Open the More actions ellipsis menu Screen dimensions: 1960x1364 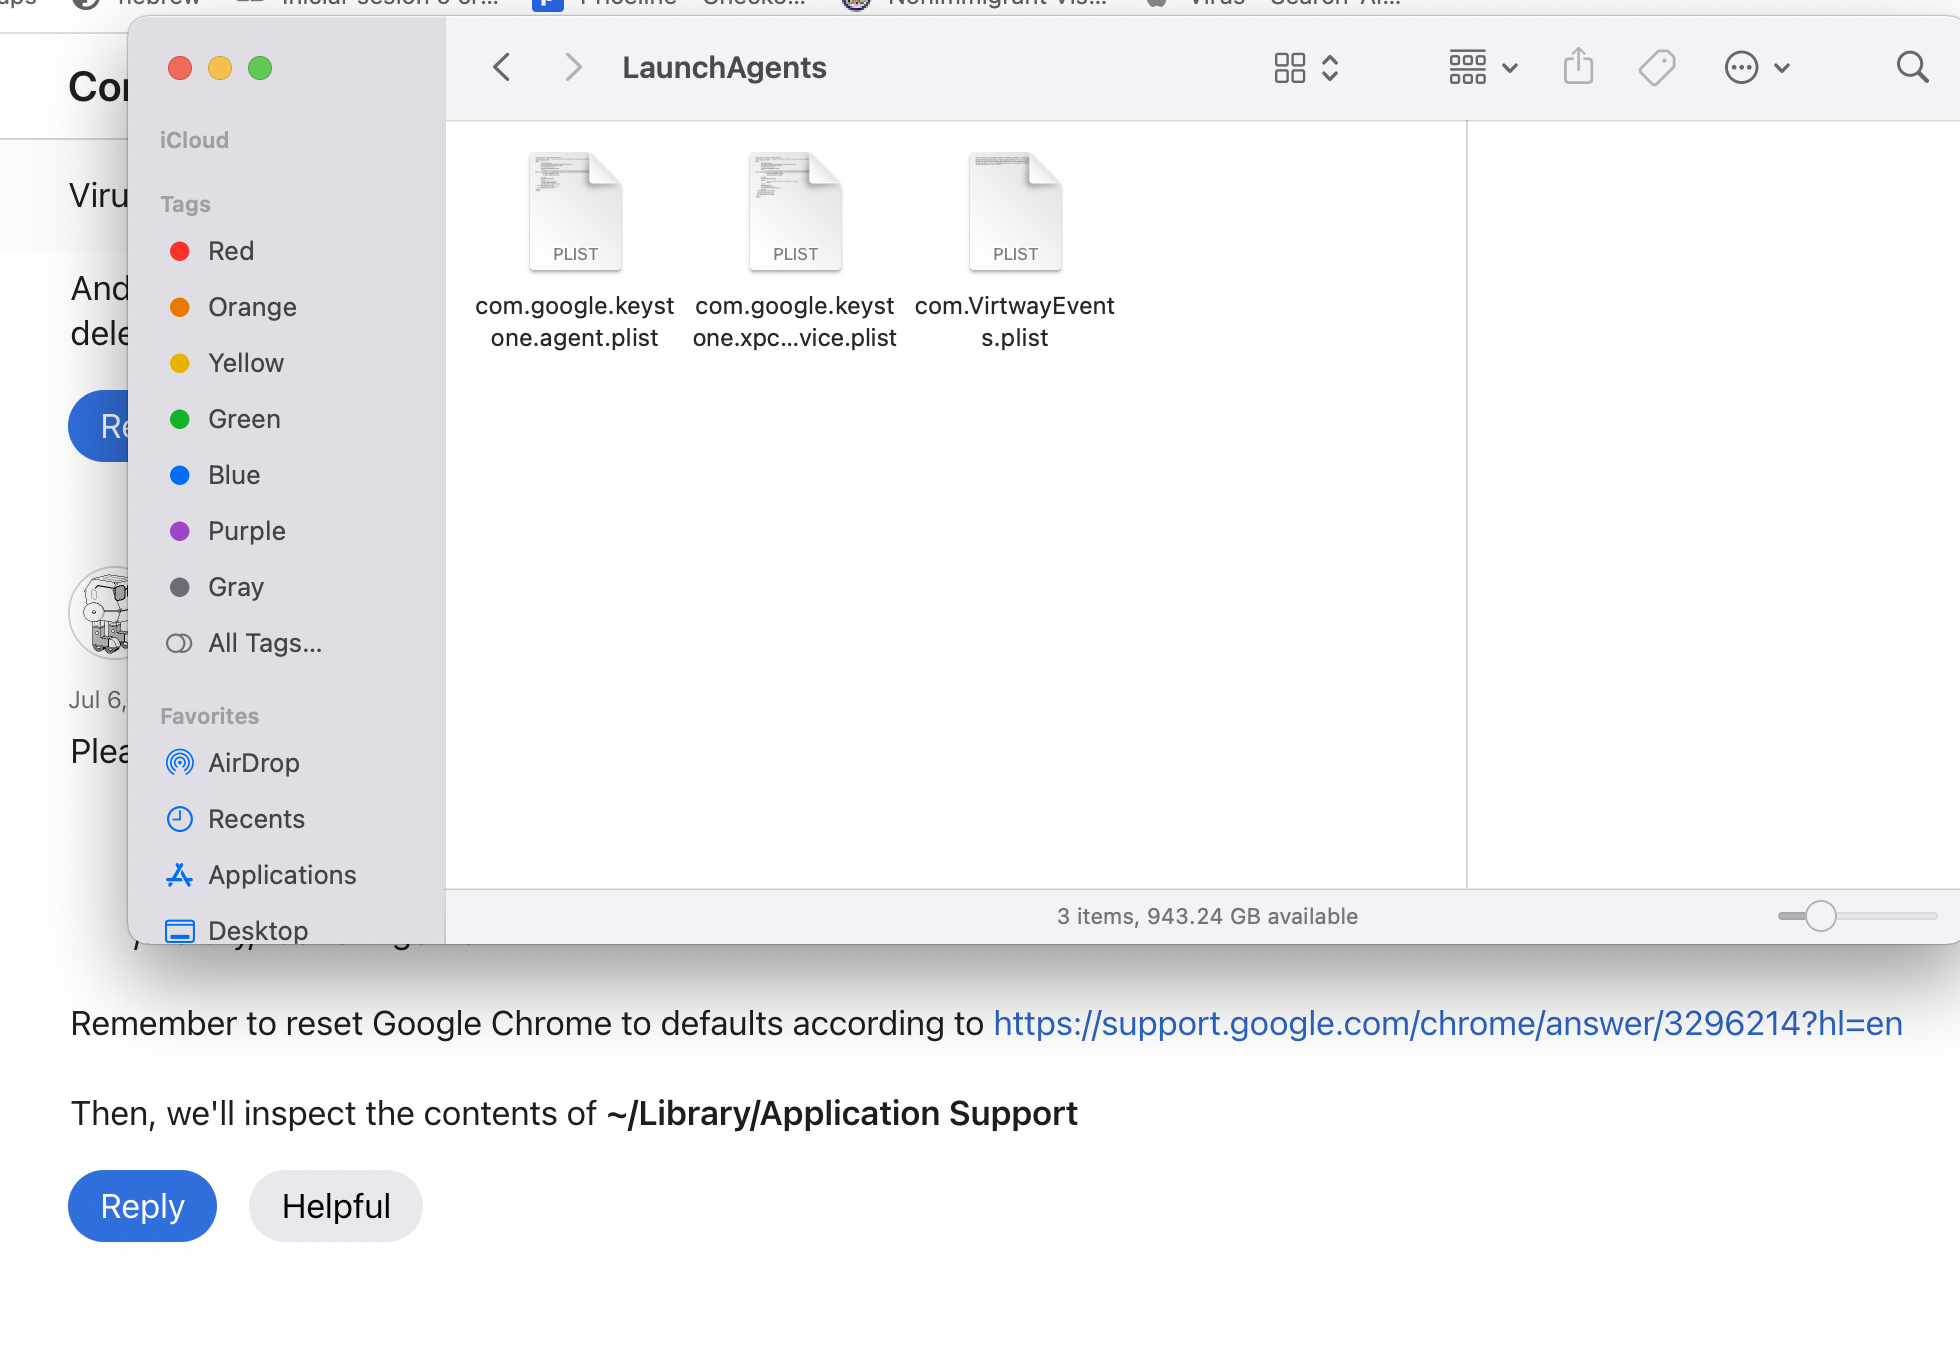(x=1756, y=68)
